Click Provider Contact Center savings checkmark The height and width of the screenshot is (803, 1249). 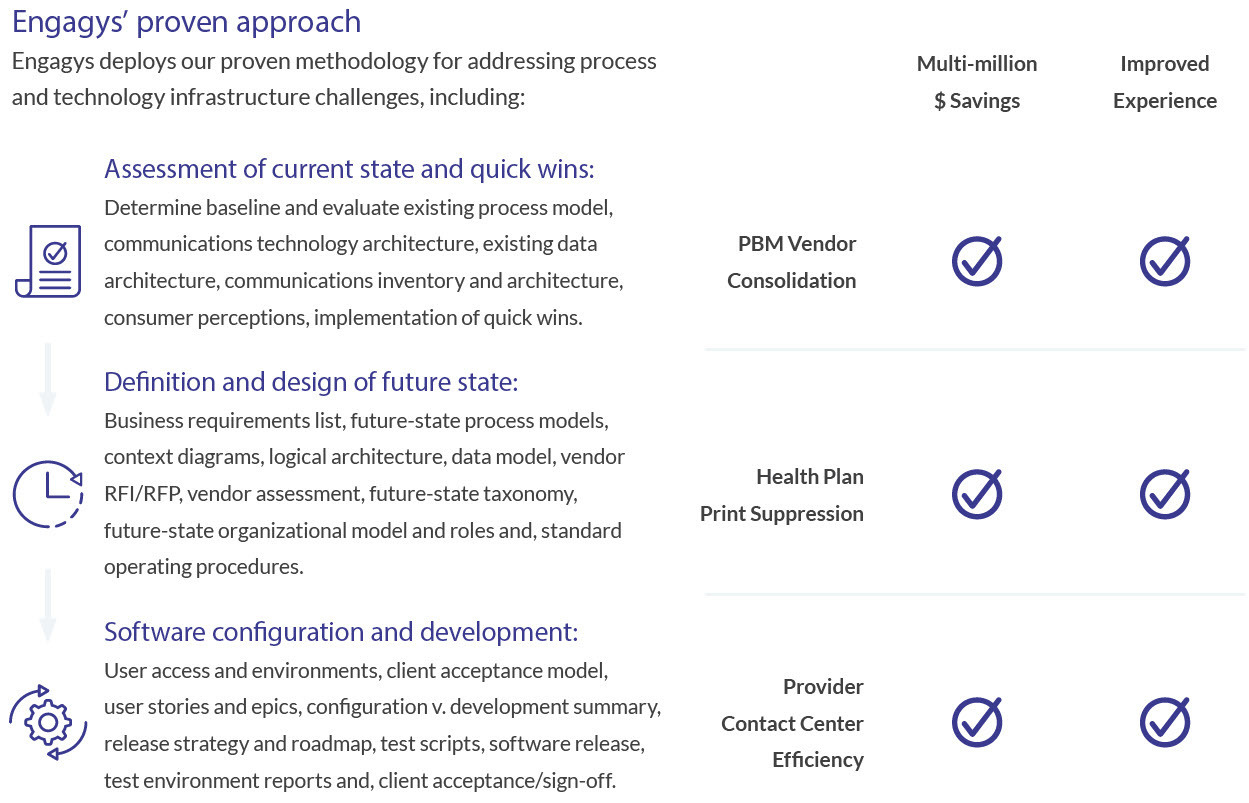point(976,722)
